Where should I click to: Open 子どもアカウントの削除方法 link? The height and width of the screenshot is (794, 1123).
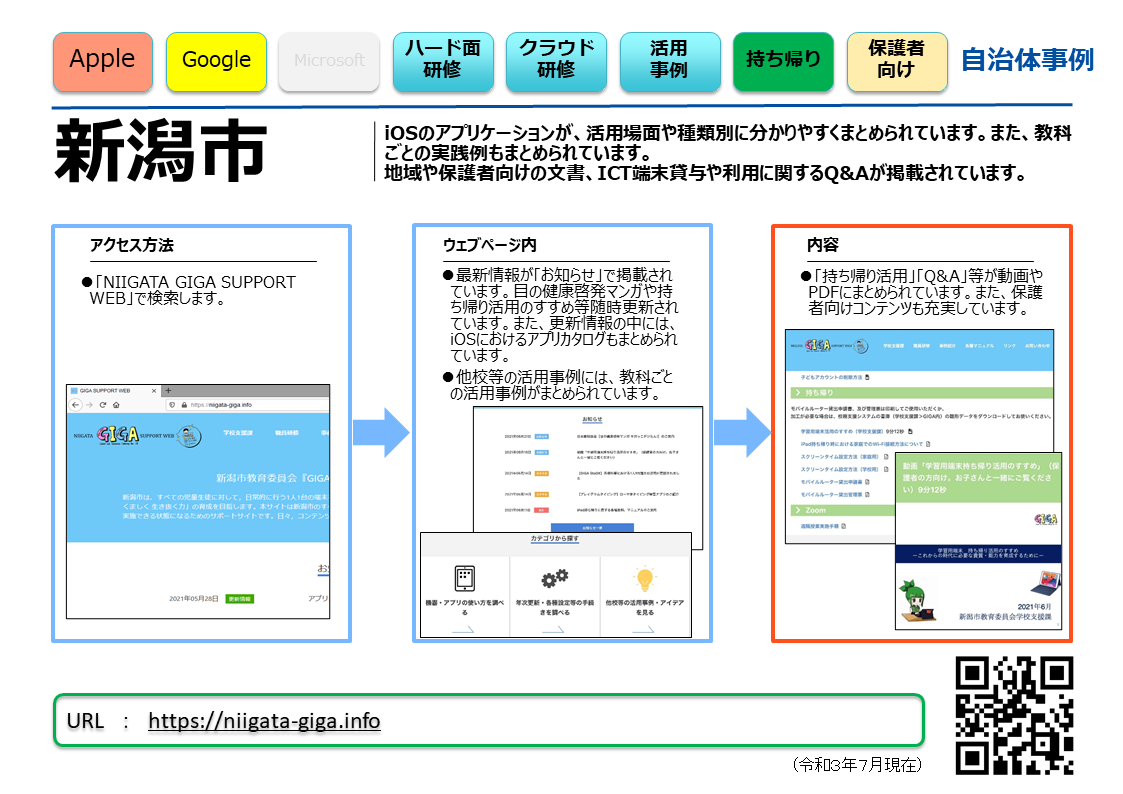click(831, 377)
